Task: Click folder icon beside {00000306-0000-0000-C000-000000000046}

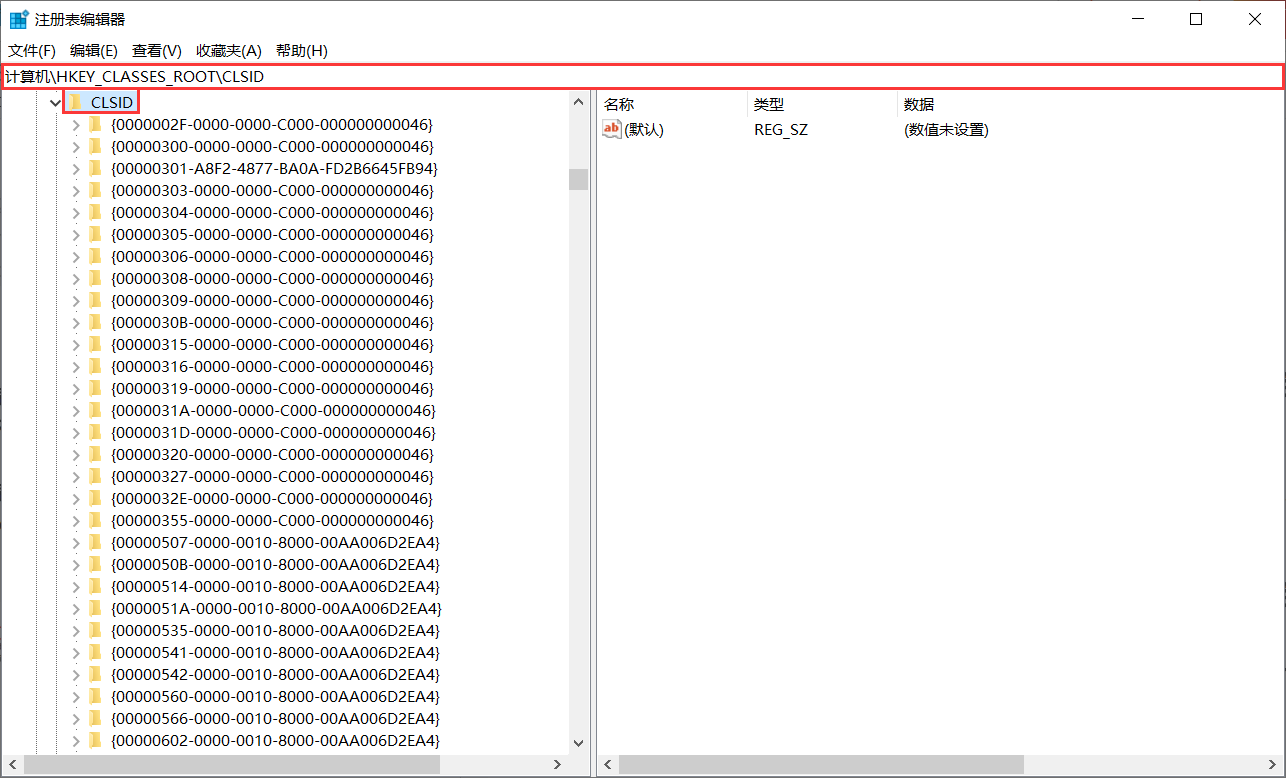Action: point(96,256)
